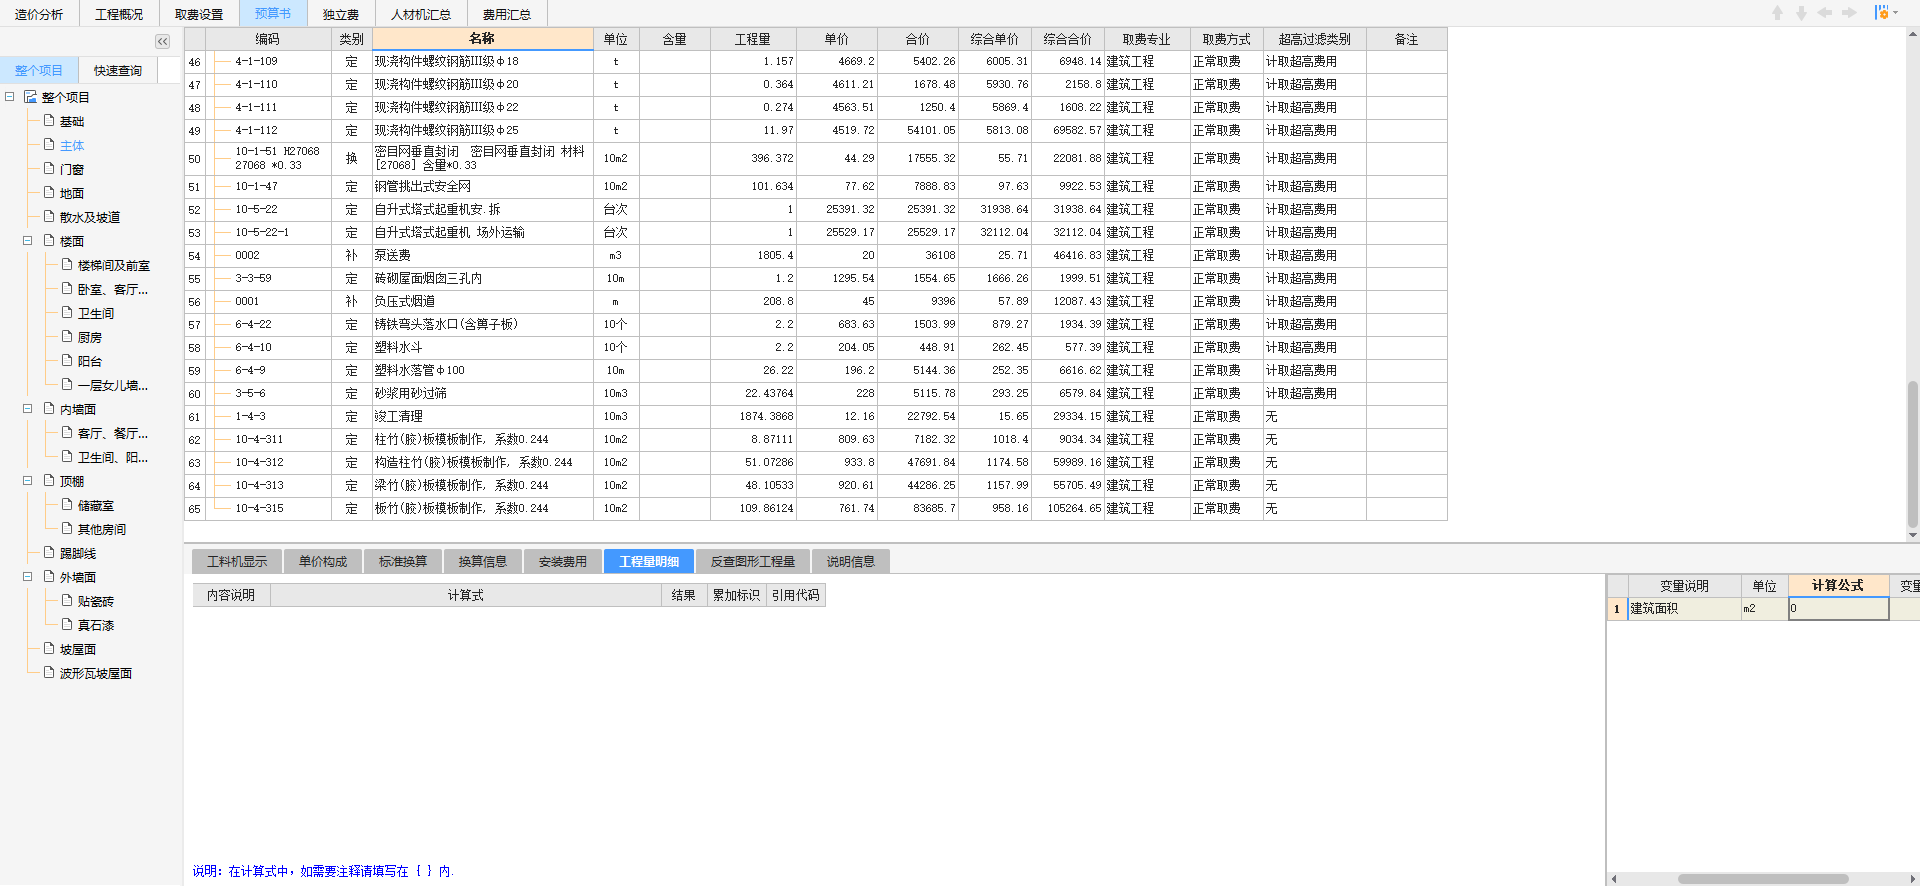Switch to the 独立费 tab
Image resolution: width=1920 pixels, height=886 pixels.
click(x=341, y=14)
